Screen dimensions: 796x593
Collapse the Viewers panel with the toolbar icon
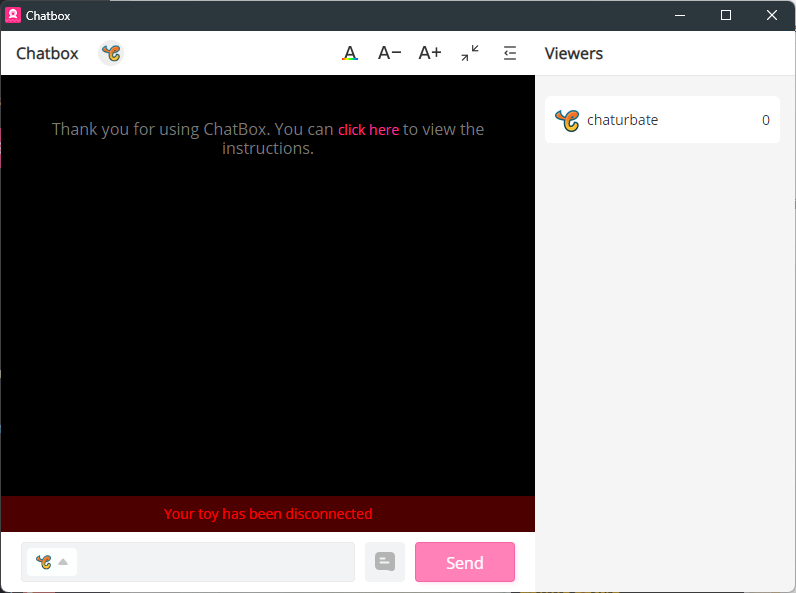510,54
